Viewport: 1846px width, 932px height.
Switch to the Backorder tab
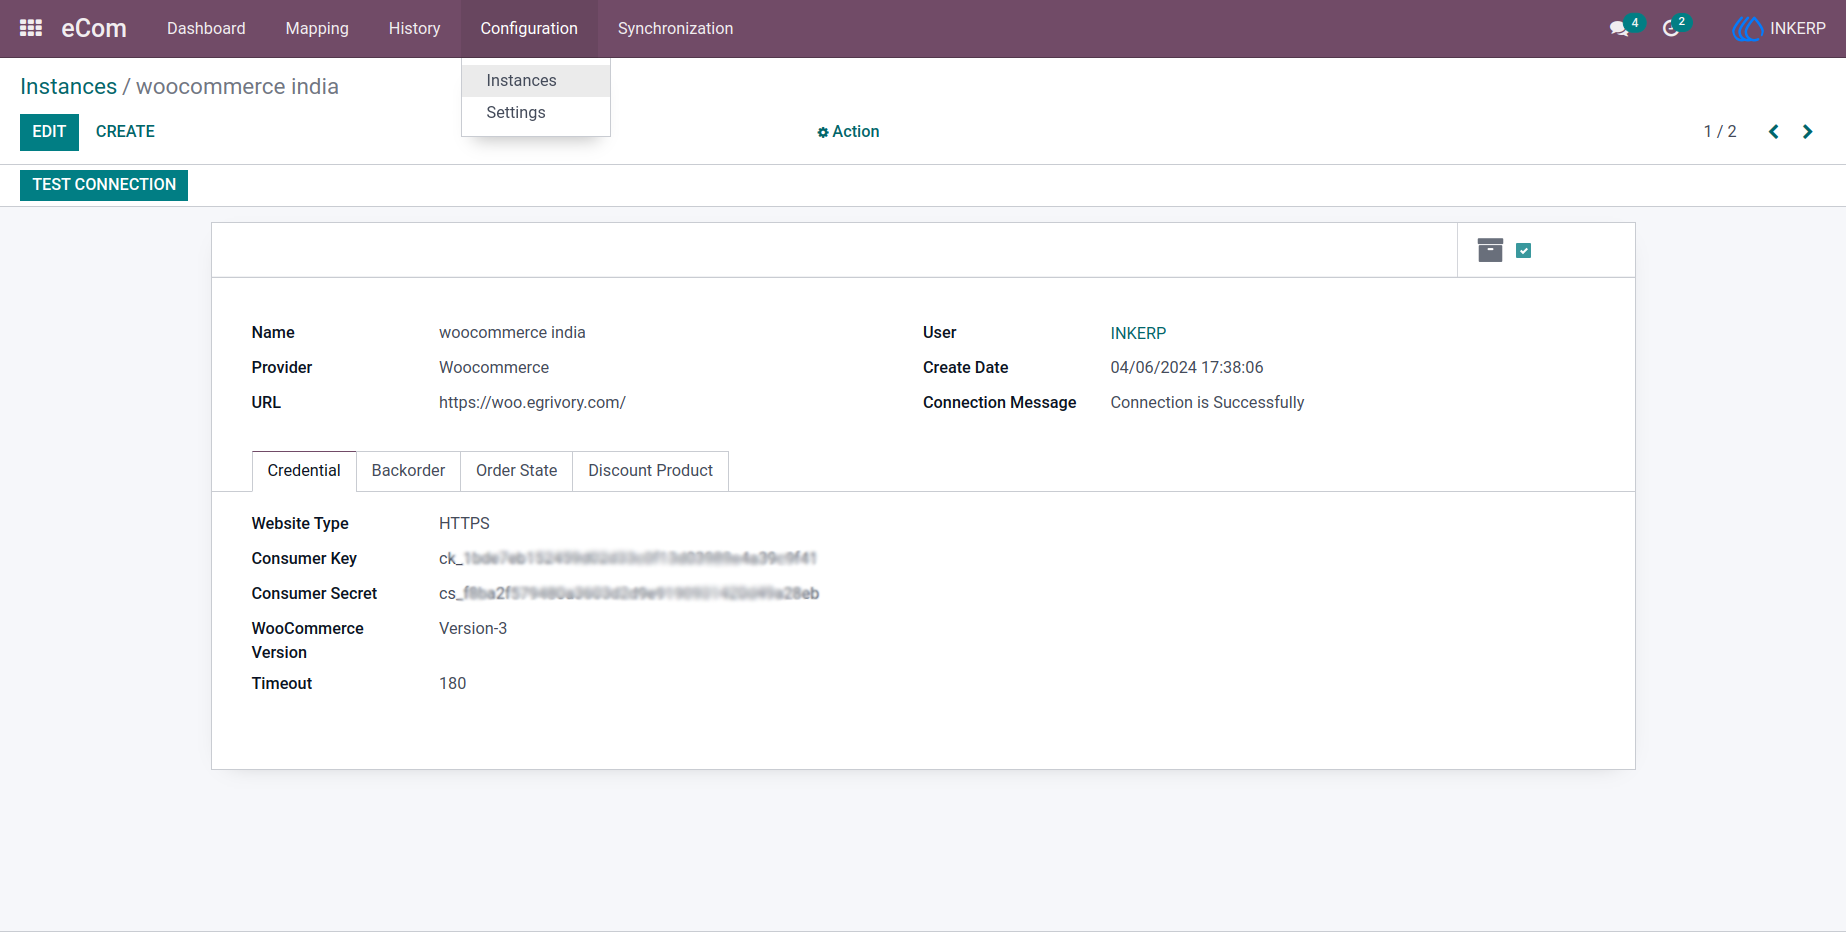click(x=408, y=471)
